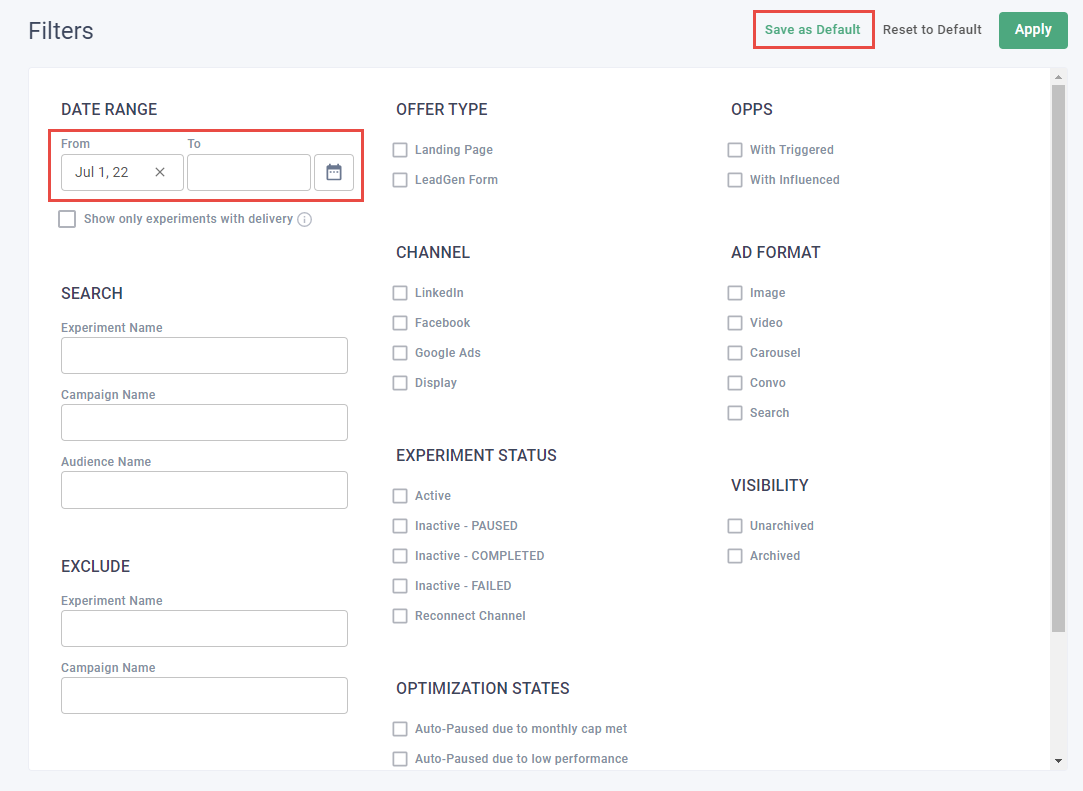This screenshot has width=1083, height=791.
Task: Click Save as Default
Action: tap(813, 30)
